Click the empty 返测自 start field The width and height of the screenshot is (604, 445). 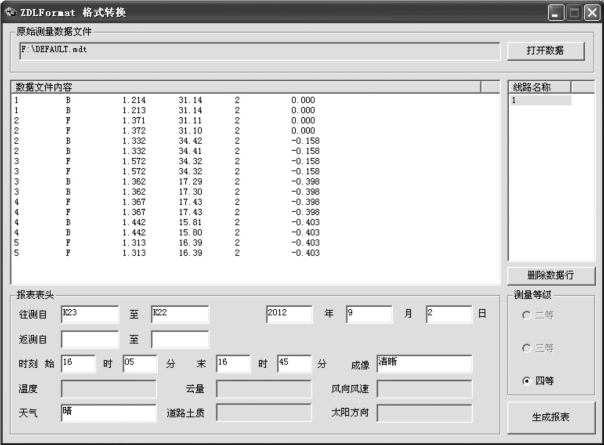pyautogui.click(x=90, y=339)
